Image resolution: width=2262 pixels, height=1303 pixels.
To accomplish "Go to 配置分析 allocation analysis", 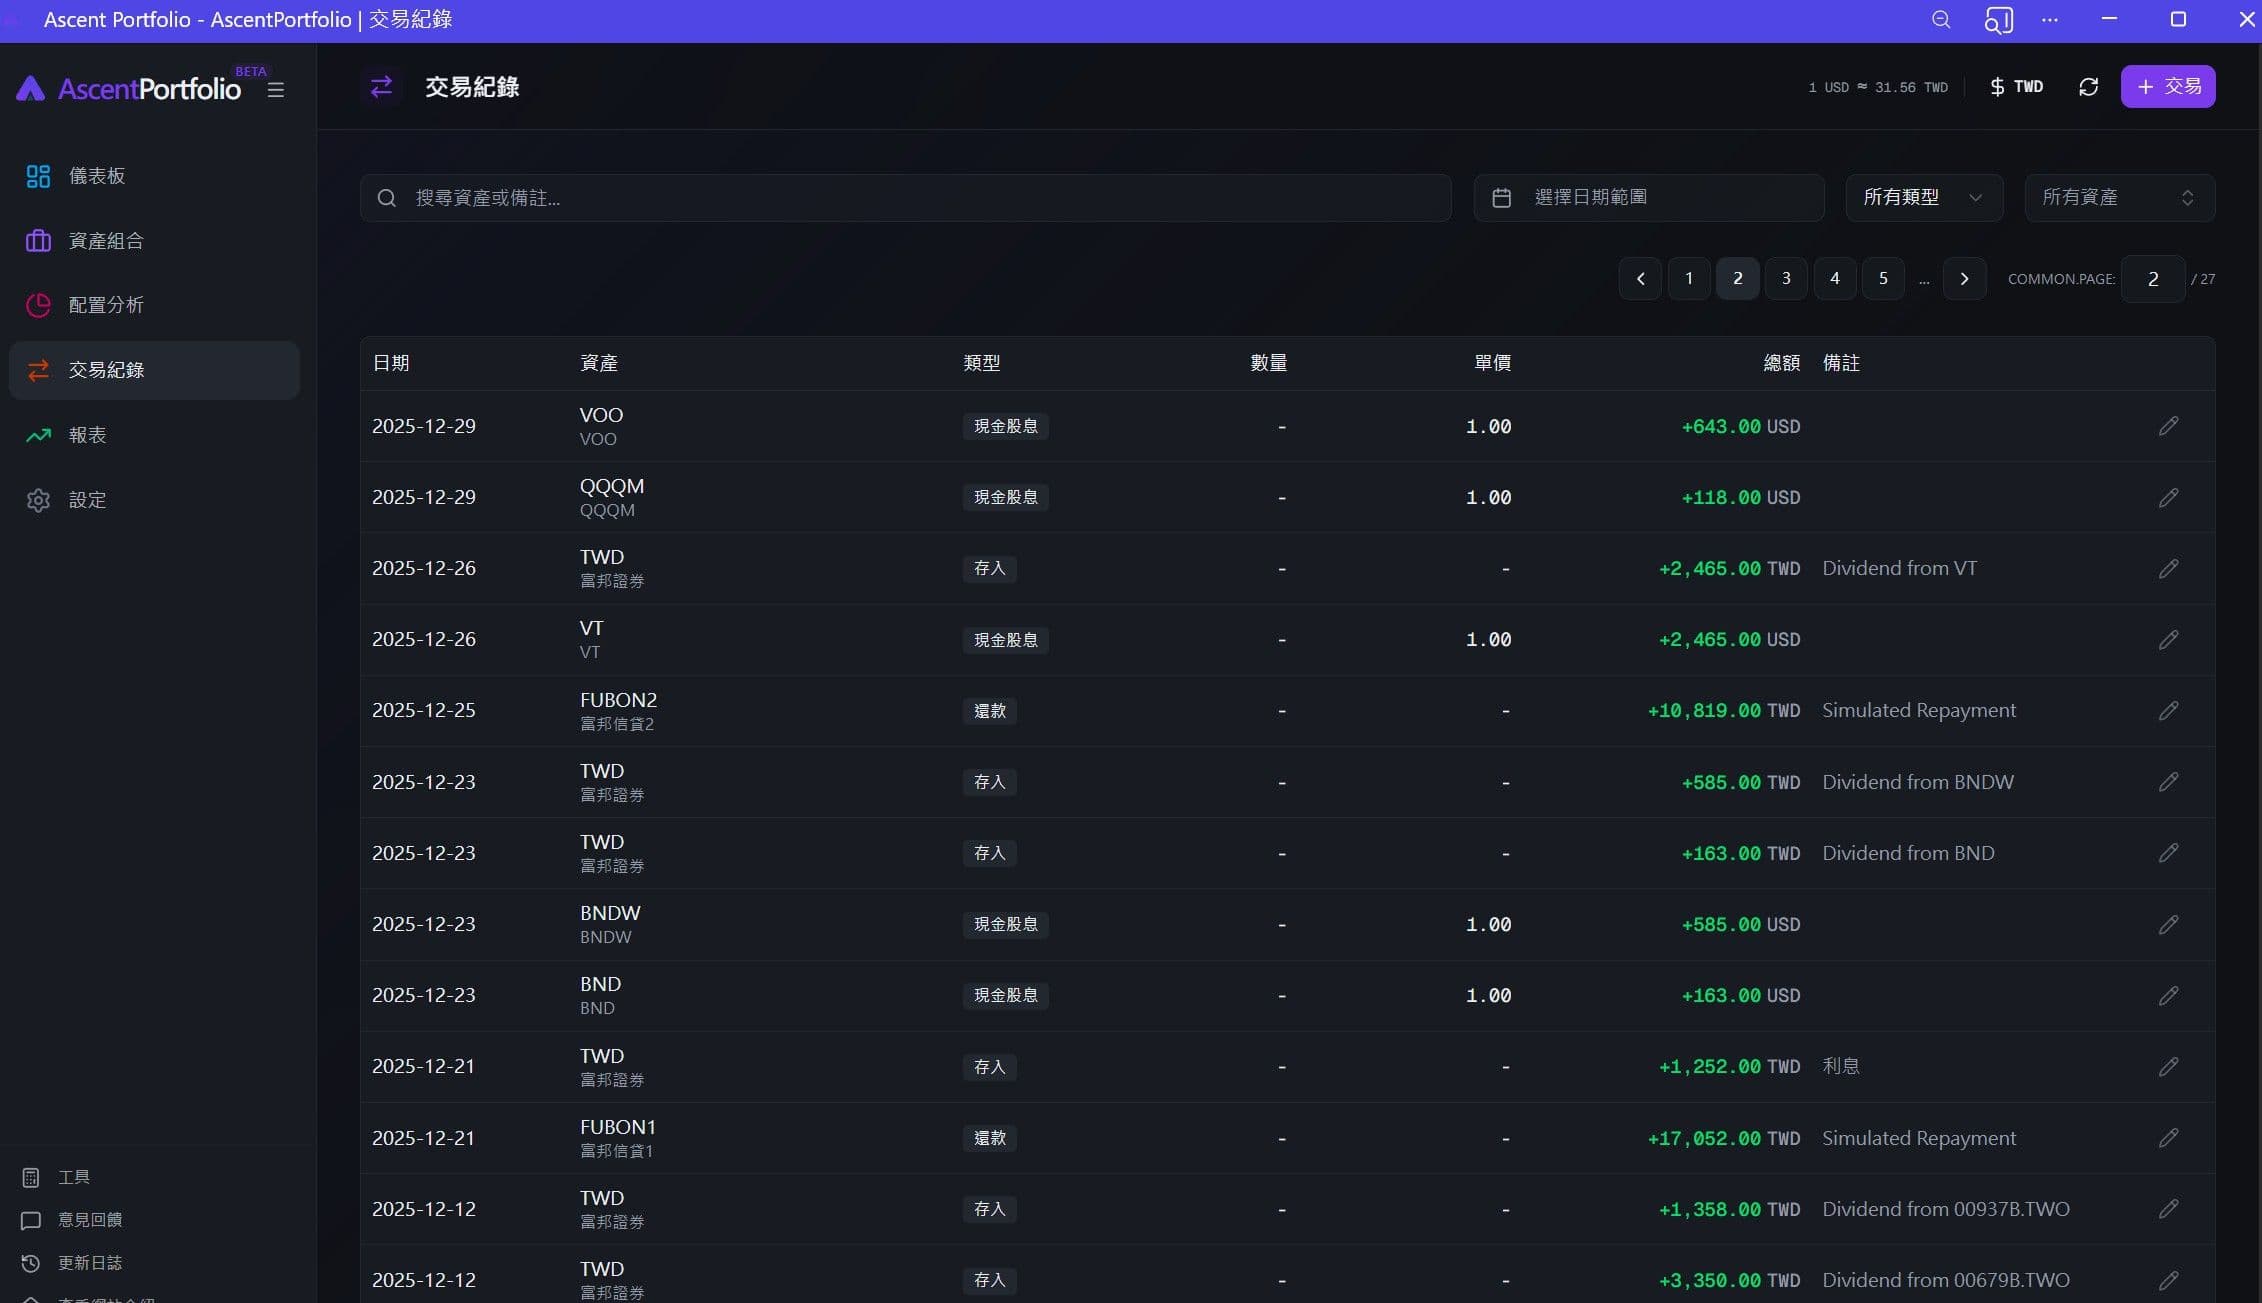I will point(154,305).
